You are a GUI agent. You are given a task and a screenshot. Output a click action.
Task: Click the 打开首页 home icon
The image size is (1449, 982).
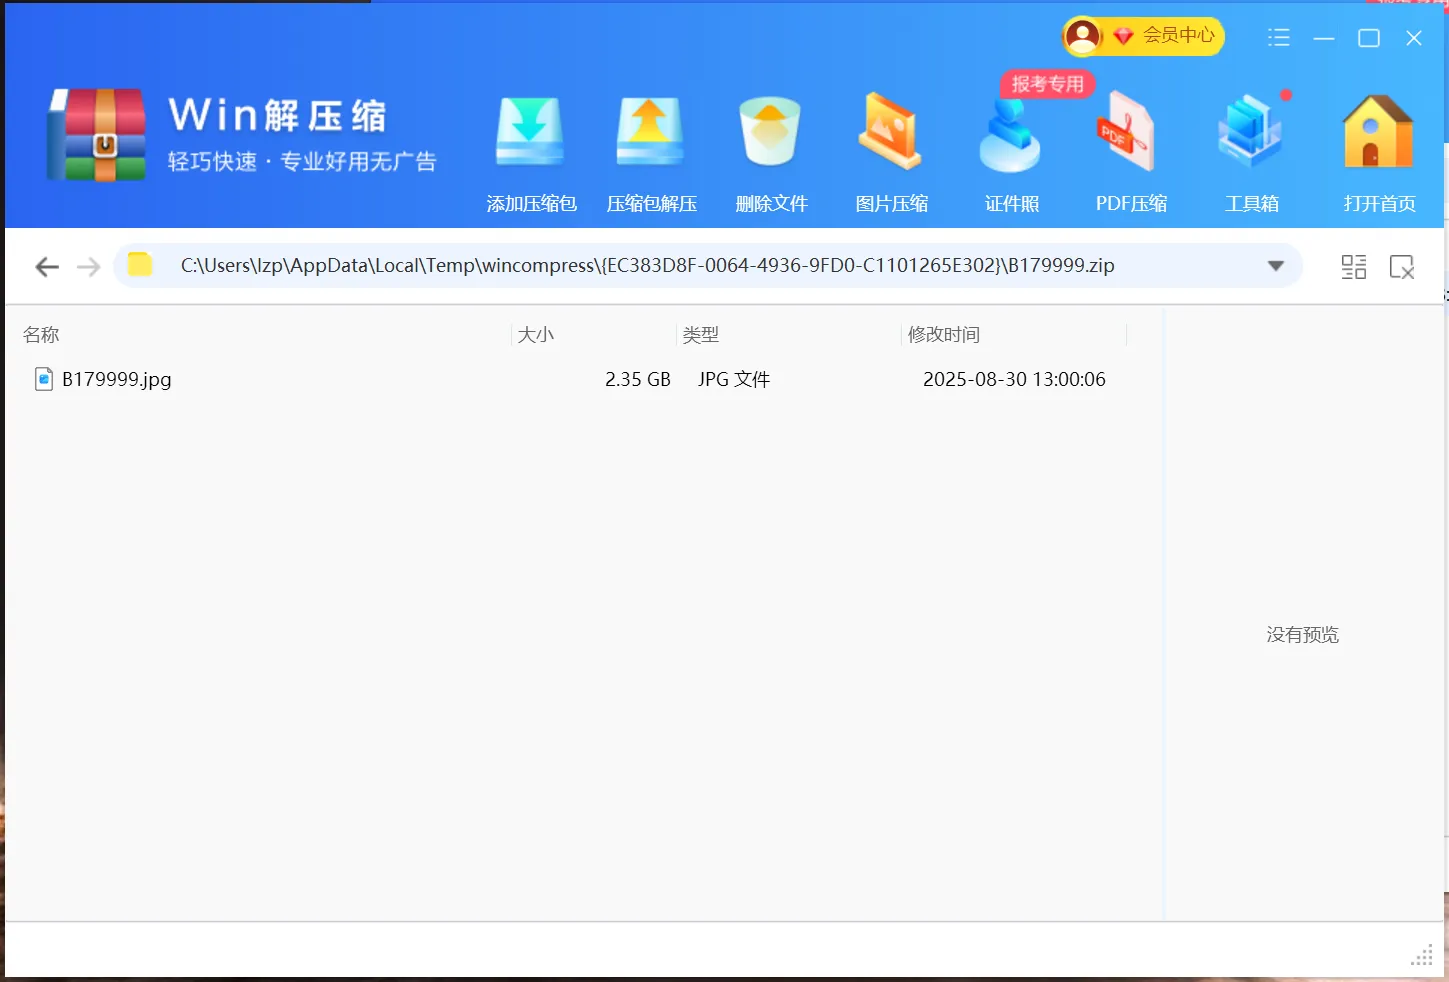coord(1378,134)
